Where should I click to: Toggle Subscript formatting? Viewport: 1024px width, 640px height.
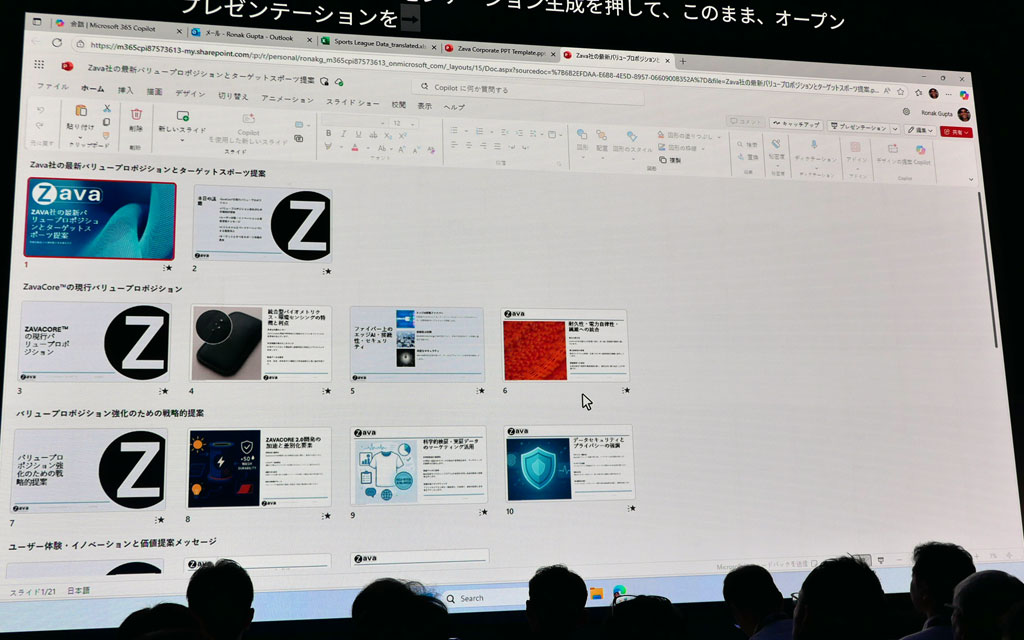point(388,135)
